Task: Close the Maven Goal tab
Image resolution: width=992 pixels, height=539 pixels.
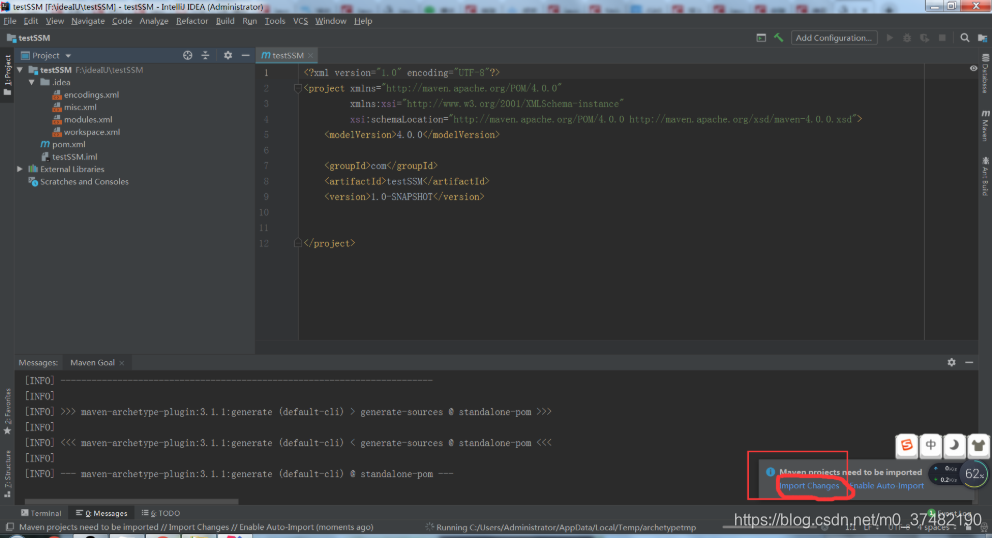Action: click(121, 362)
